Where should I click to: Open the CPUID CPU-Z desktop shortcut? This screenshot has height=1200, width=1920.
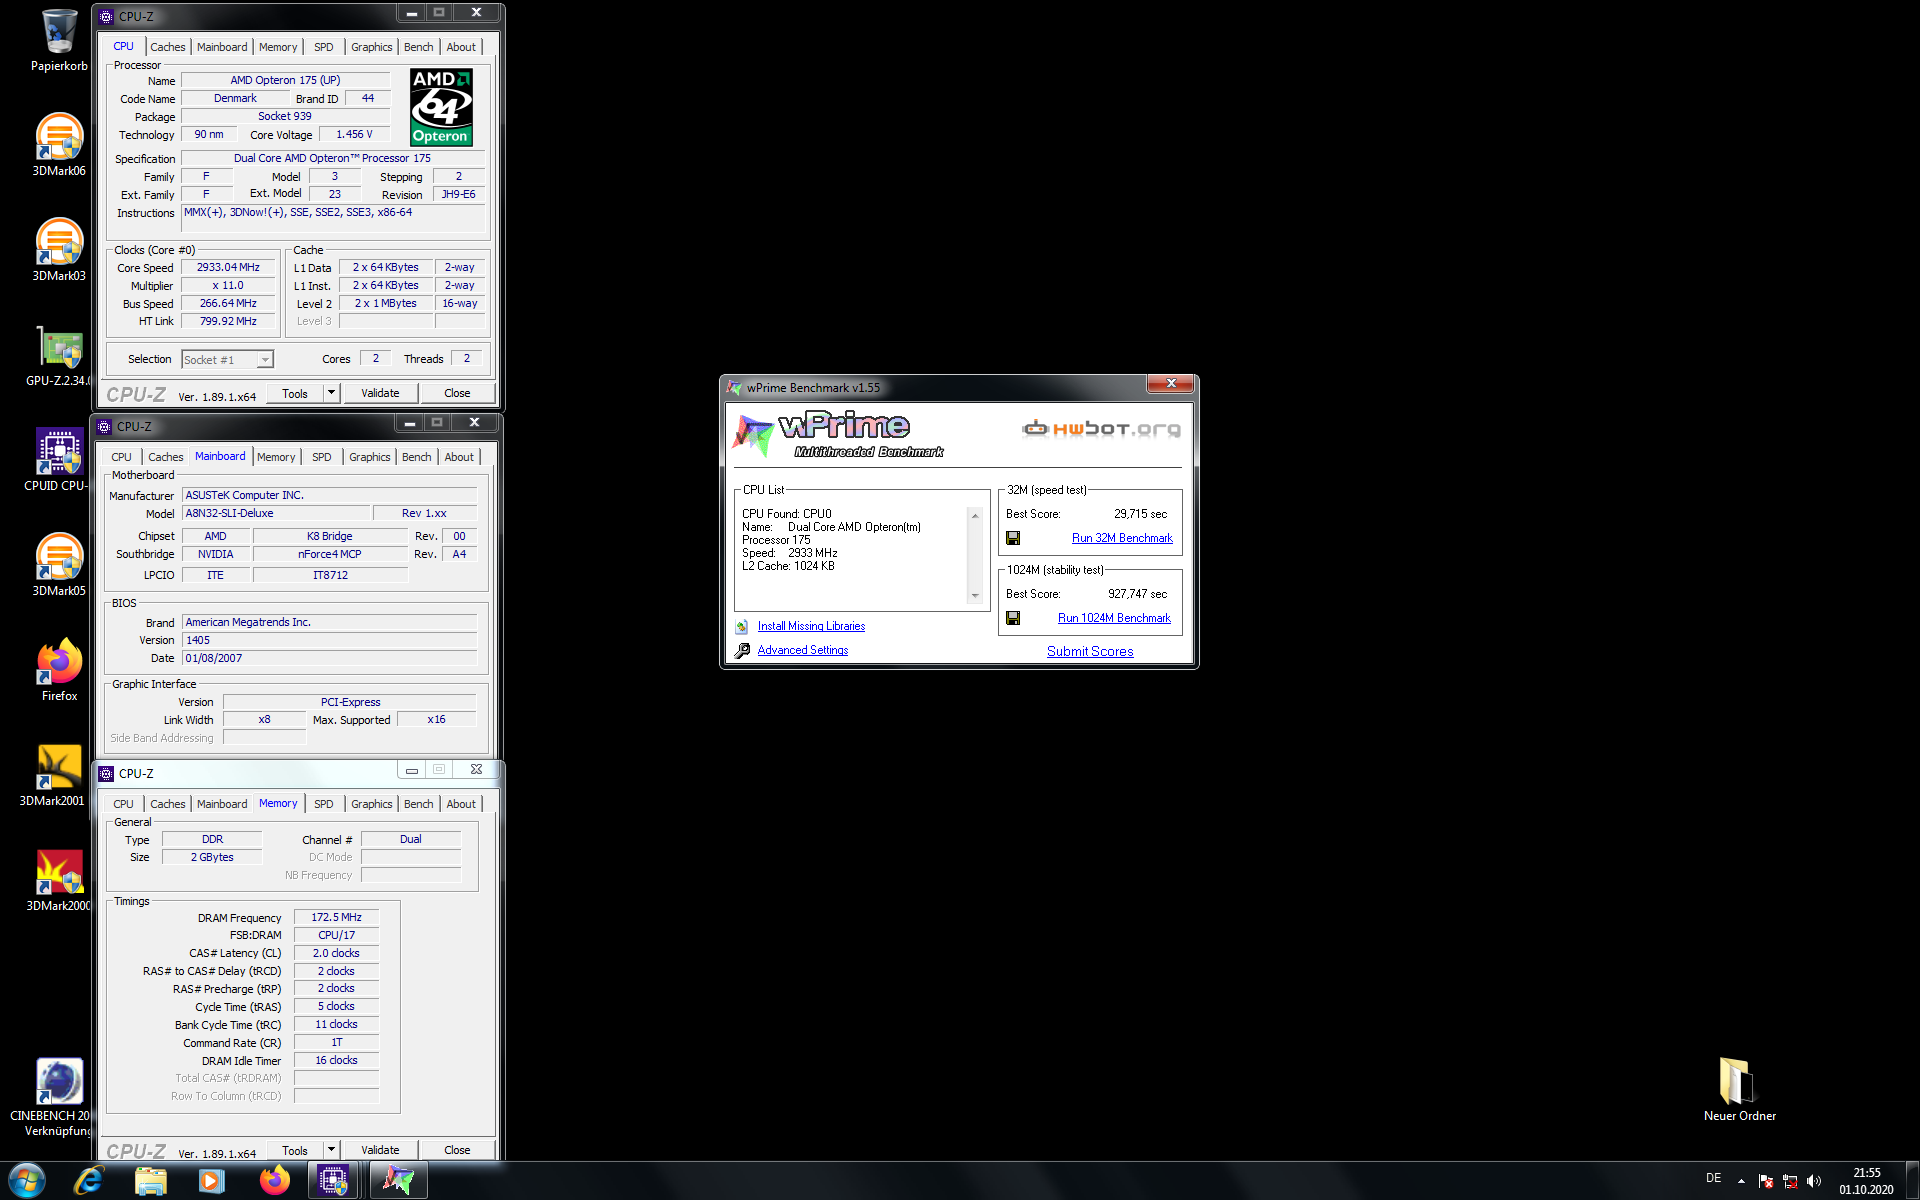coord(59,460)
